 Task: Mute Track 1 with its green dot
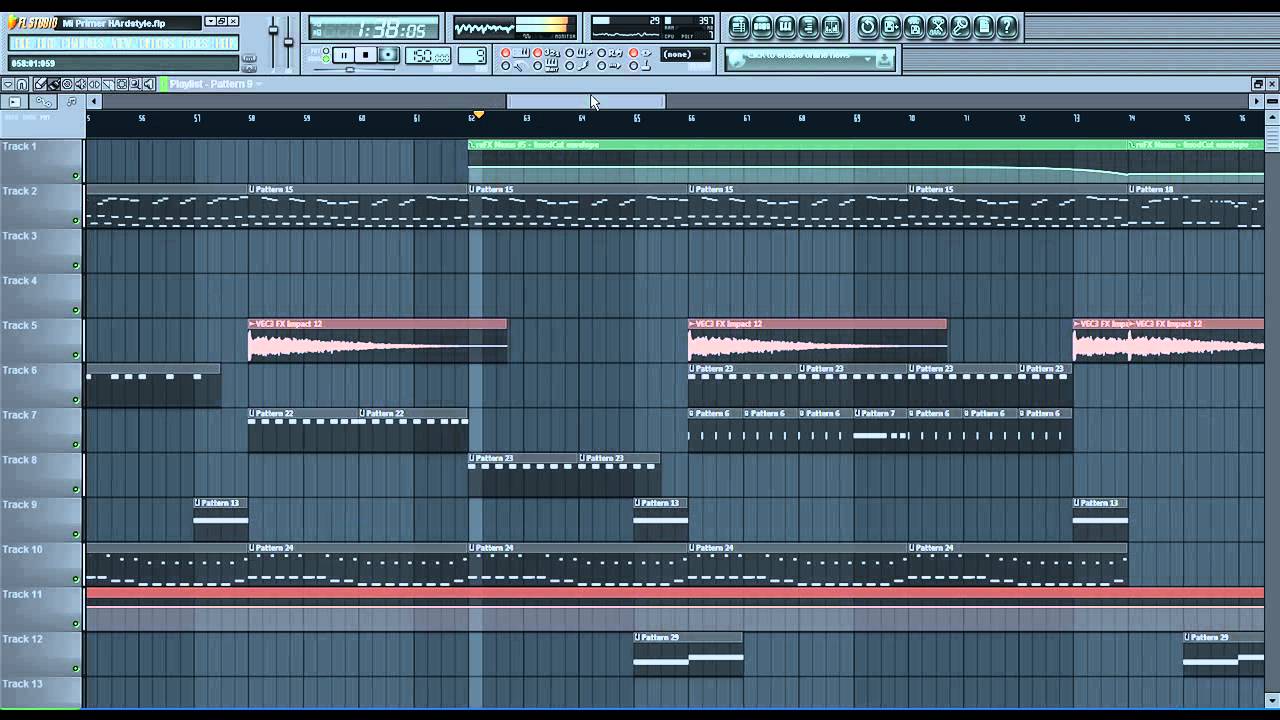click(x=76, y=176)
